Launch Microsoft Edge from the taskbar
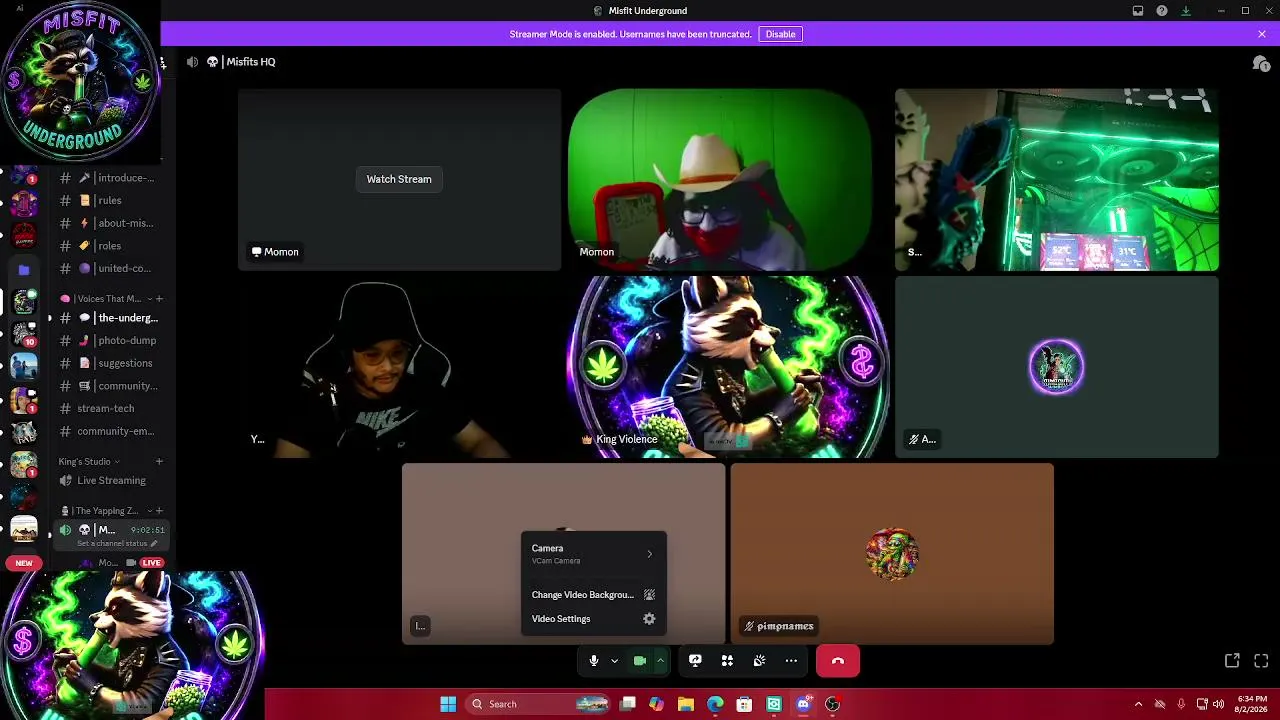Viewport: 1280px width, 720px height. [715, 704]
